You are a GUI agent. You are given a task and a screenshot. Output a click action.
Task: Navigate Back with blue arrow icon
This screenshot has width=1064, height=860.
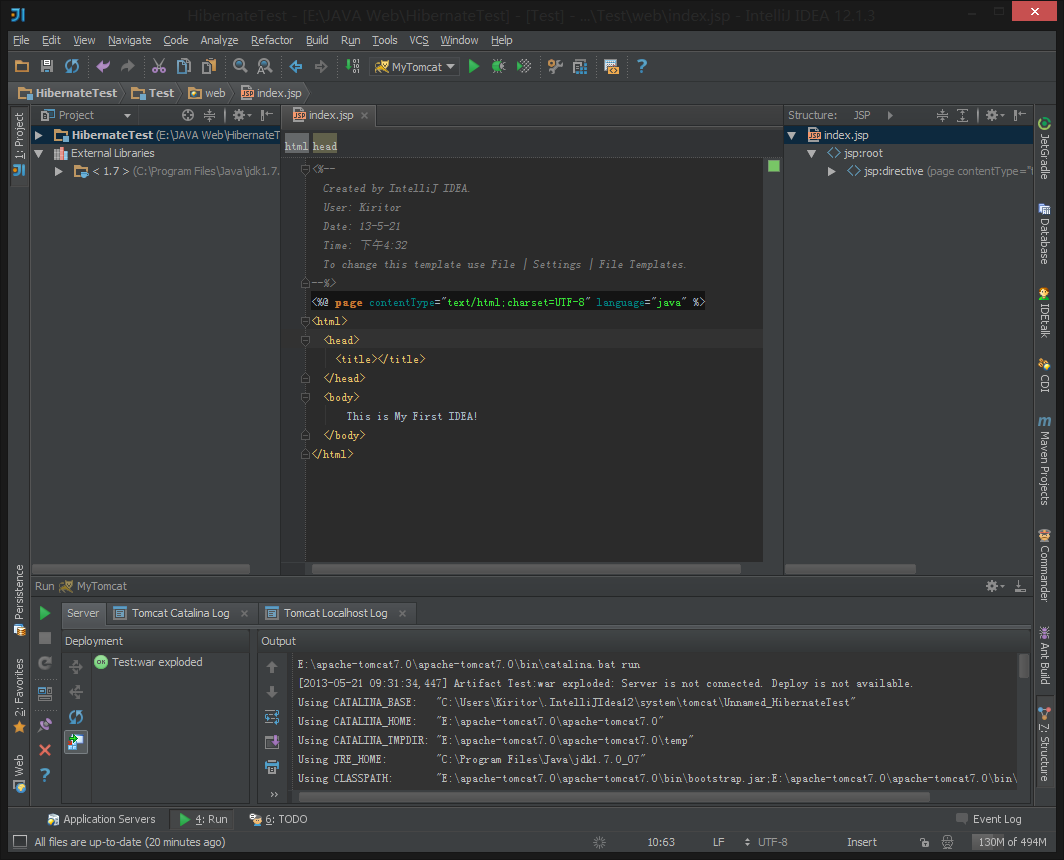[x=296, y=67]
